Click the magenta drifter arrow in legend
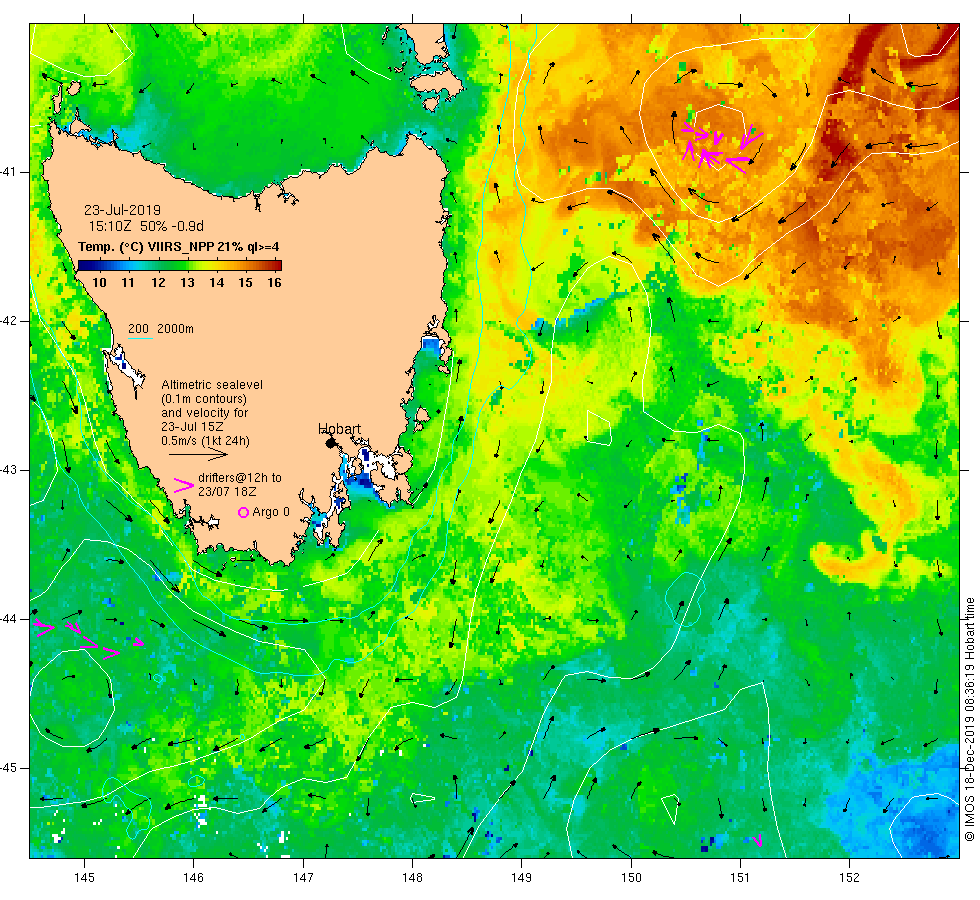Viewport: 980px width, 900px height. coord(184,485)
